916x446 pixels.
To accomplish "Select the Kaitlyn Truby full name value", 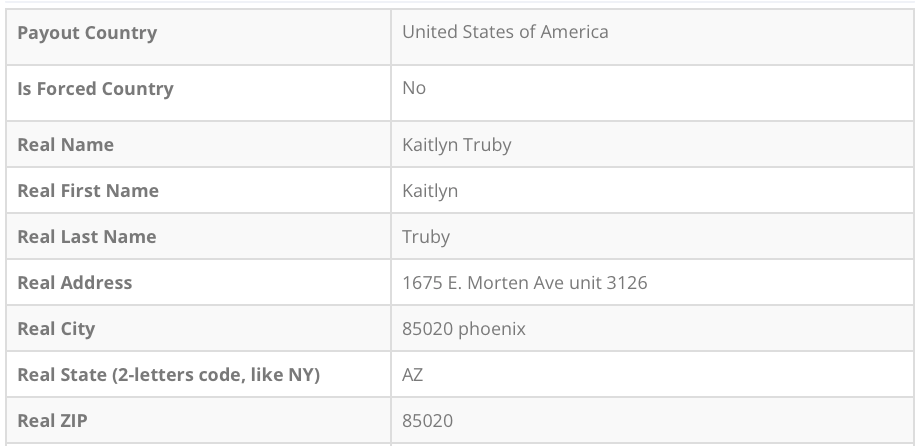I will (456, 145).
